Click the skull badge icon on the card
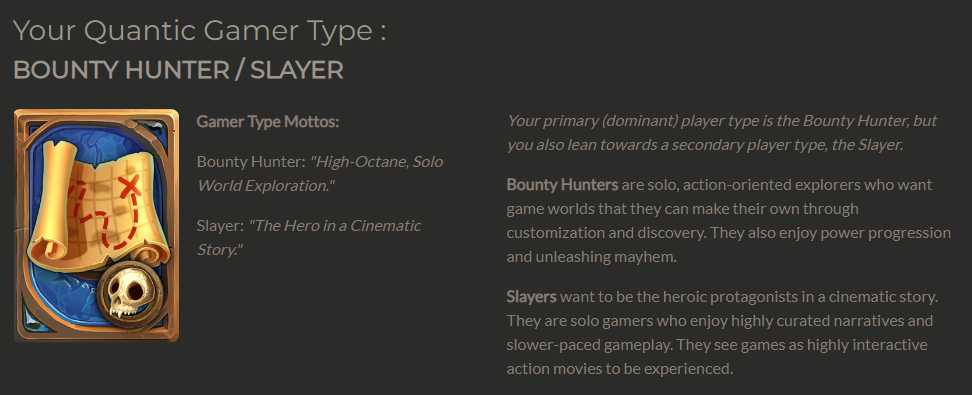This screenshot has width=972, height=395. pos(130,293)
